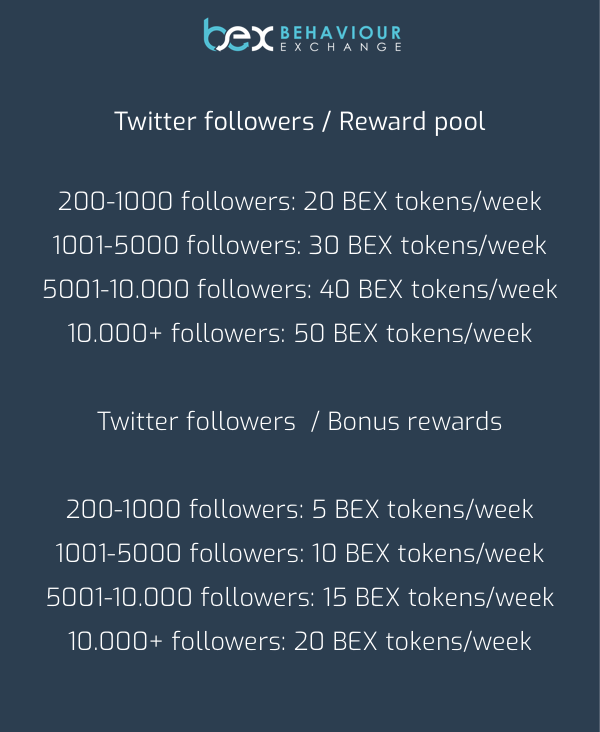Screen dimensions: 600x732
Task: Click the 10.000+ followers: 20 BEX line
Action: point(300,641)
